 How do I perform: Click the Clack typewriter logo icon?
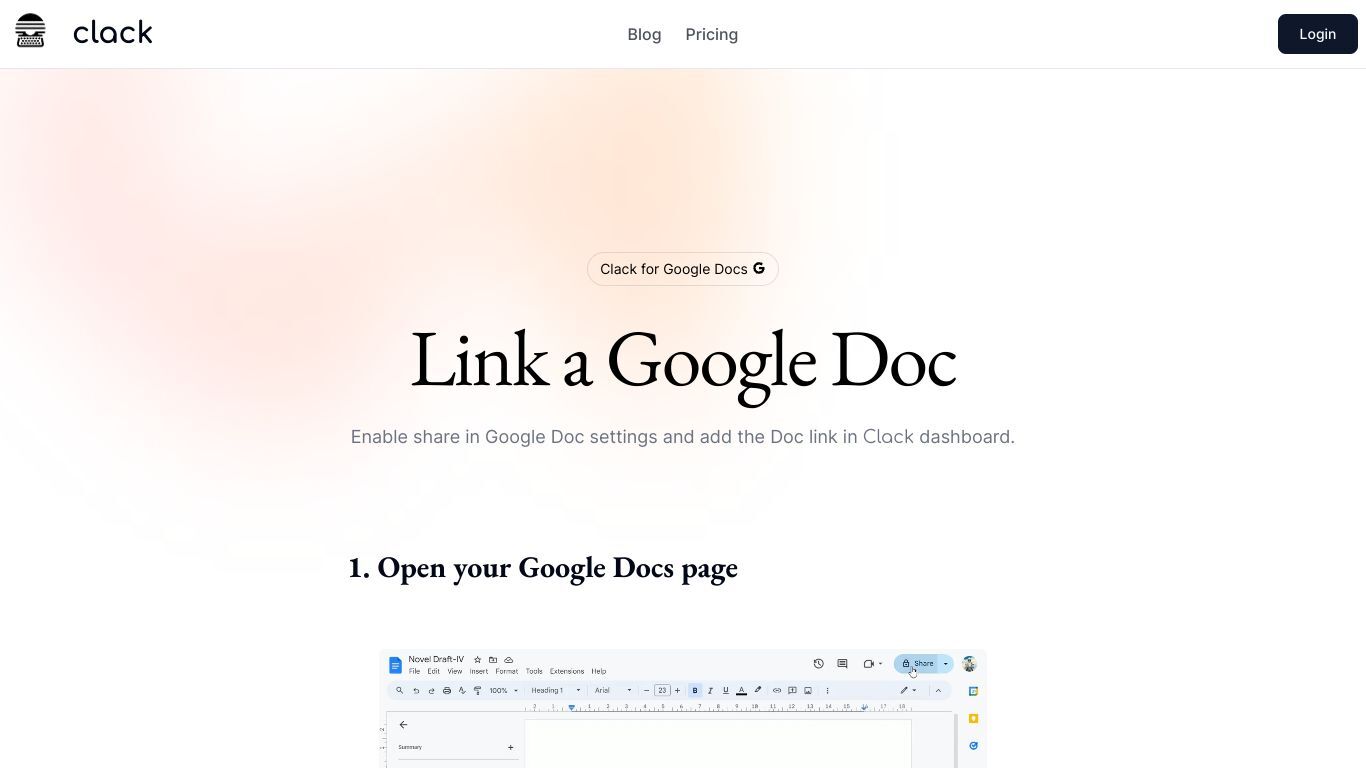point(30,31)
